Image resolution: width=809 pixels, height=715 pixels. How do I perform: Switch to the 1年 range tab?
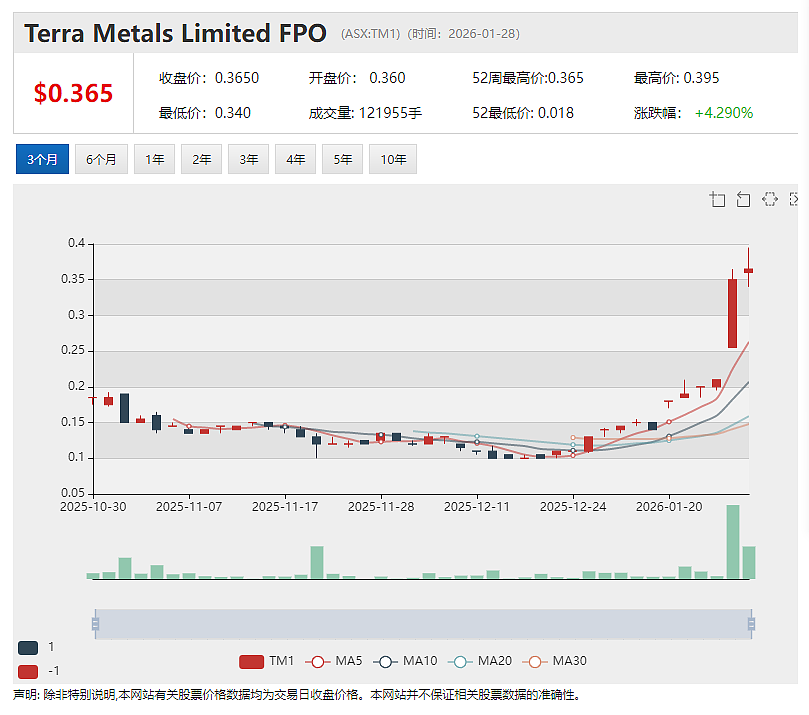pyautogui.click(x=154, y=159)
